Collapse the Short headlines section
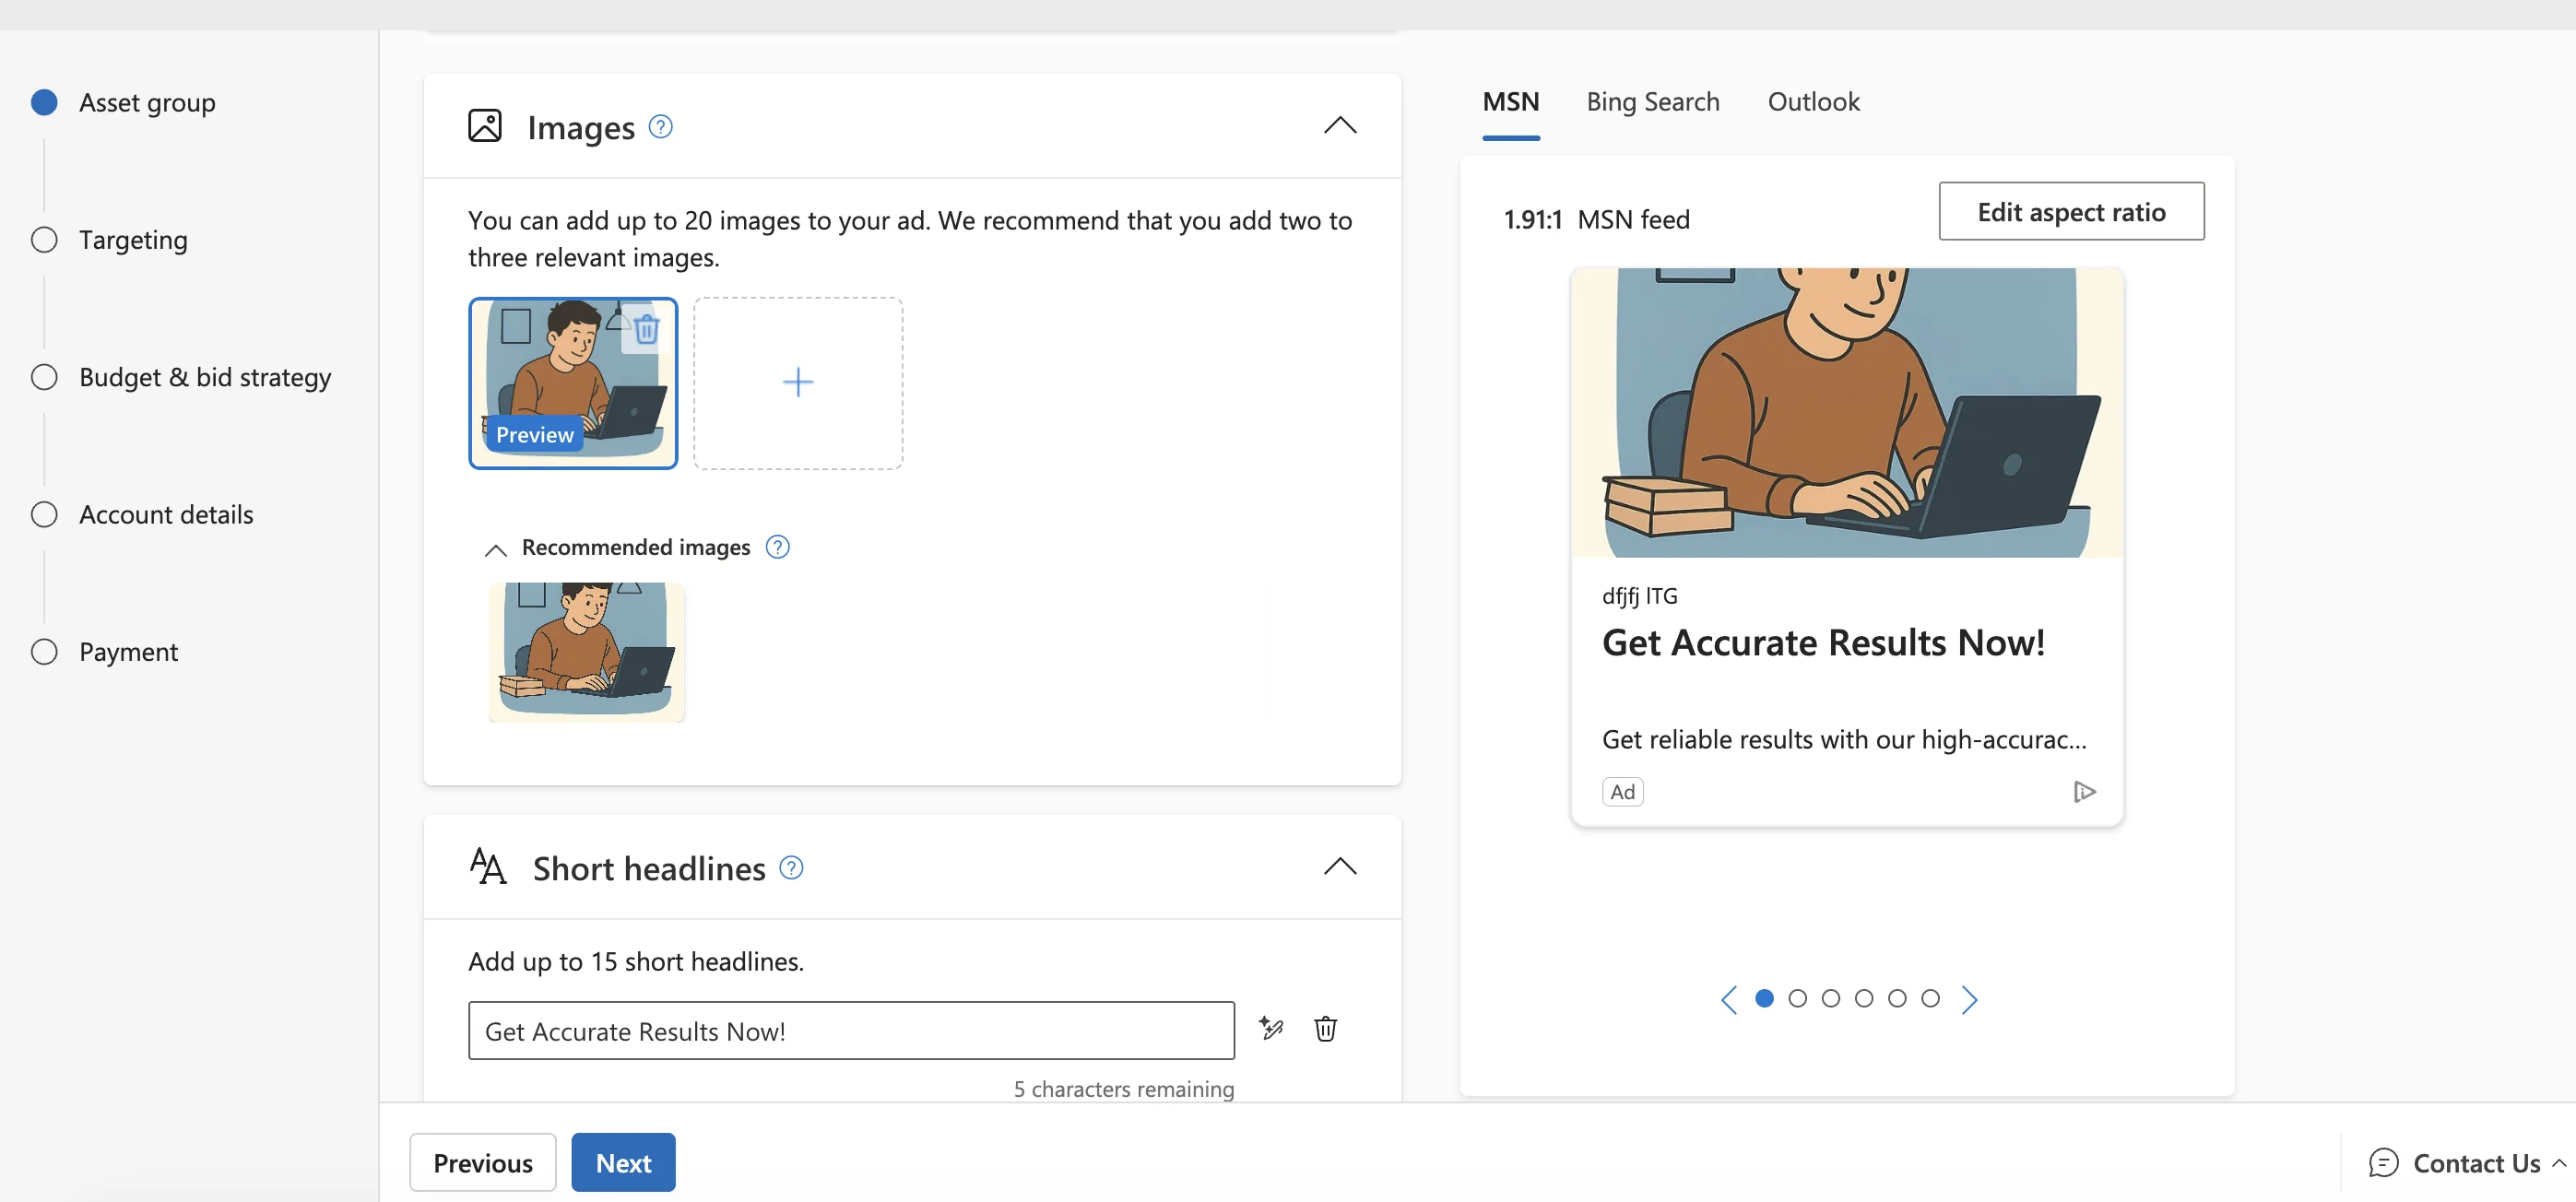The height and width of the screenshot is (1202, 2576). [x=1340, y=866]
